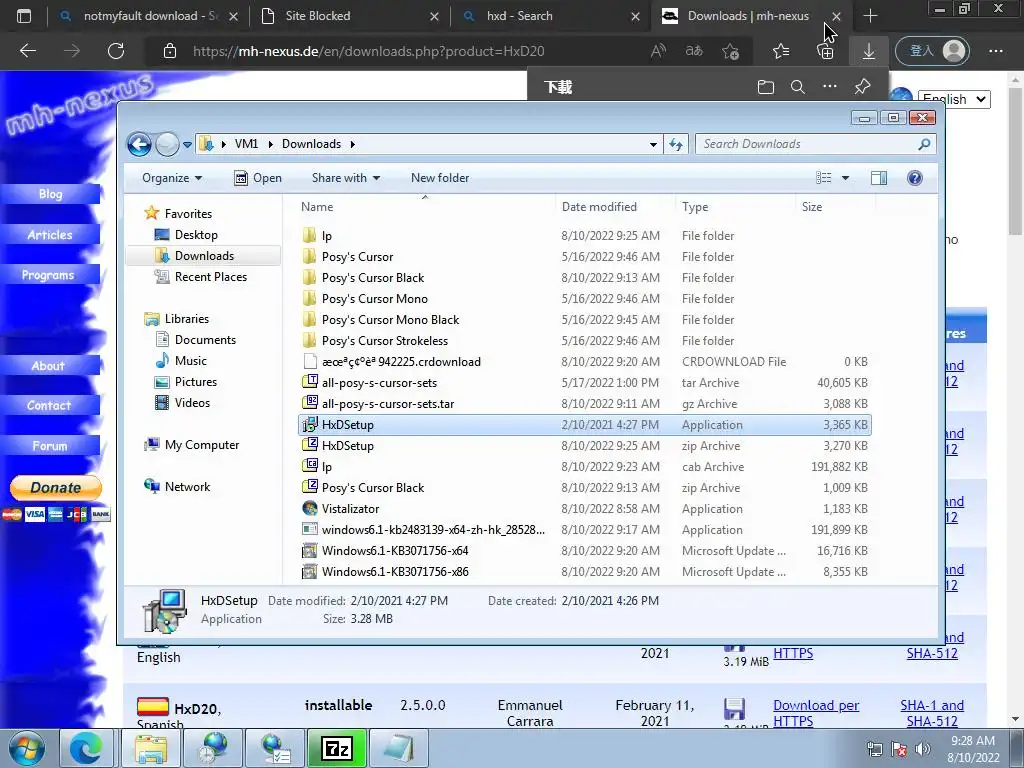Click the browser downloads toolbar icon
Viewport: 1024px width, 768px height.
pyautogui.click(x=869, y=51)
